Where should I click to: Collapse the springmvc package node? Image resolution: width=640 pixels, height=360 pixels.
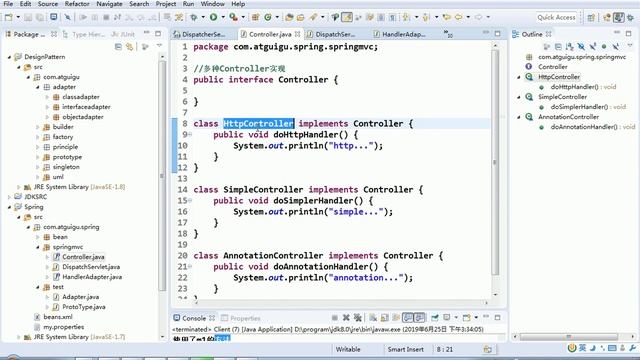38,247
